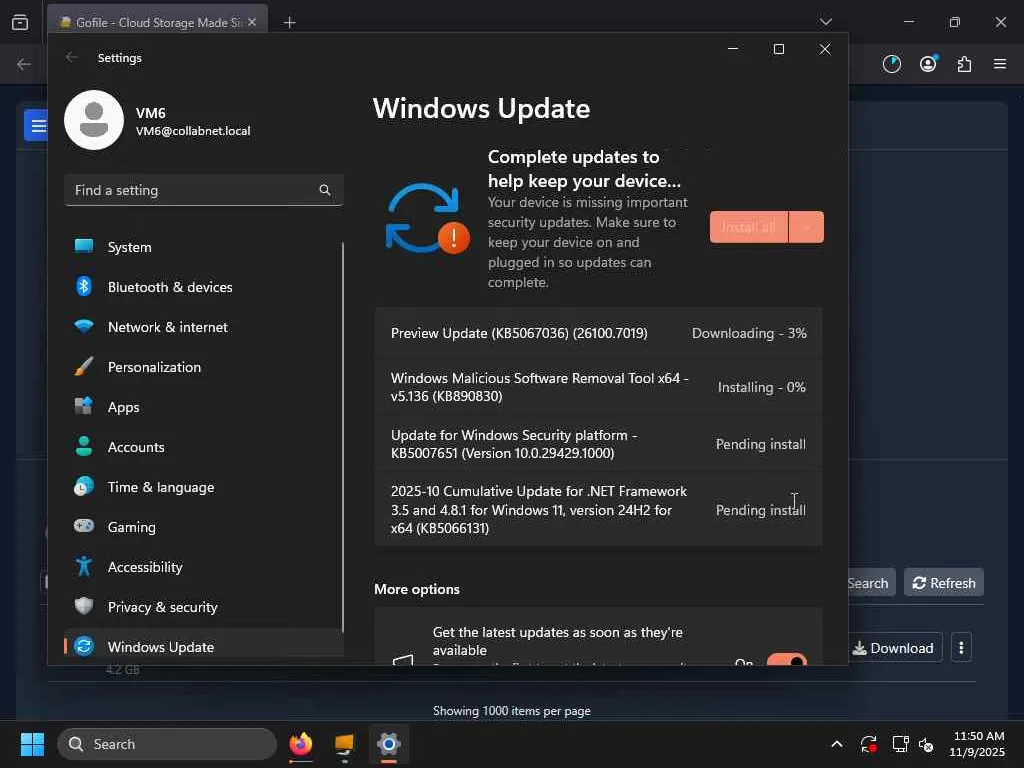The height and width of the screenshot is (768, 1024).
Task: Close the Gofile browser tab
Action: click(x=252, y=22)
